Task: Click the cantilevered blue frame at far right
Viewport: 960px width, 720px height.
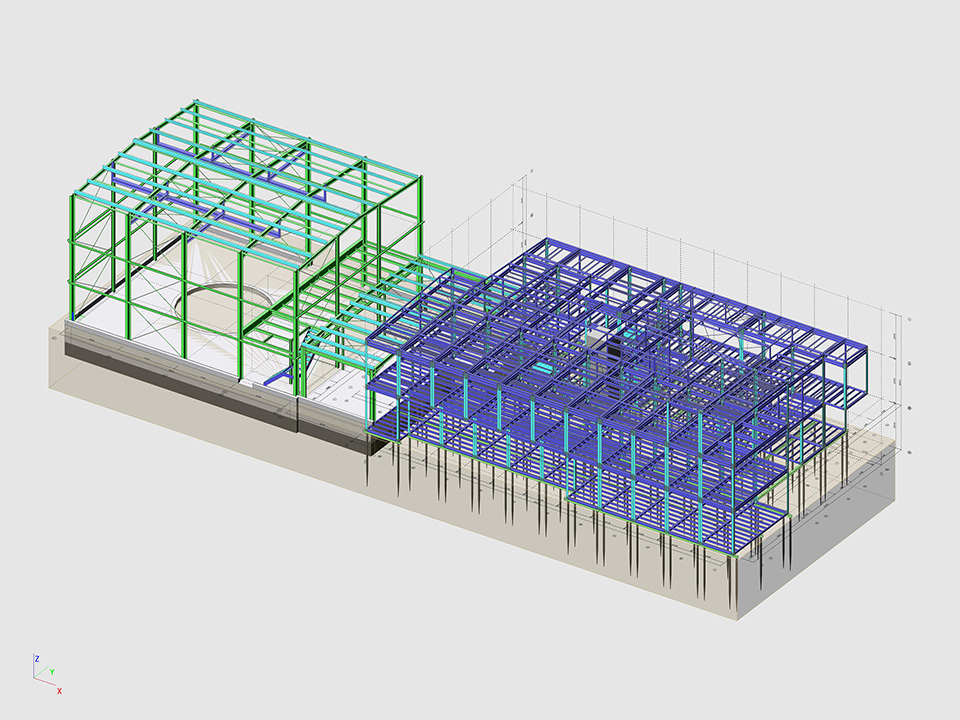Action: pos(850,370)
